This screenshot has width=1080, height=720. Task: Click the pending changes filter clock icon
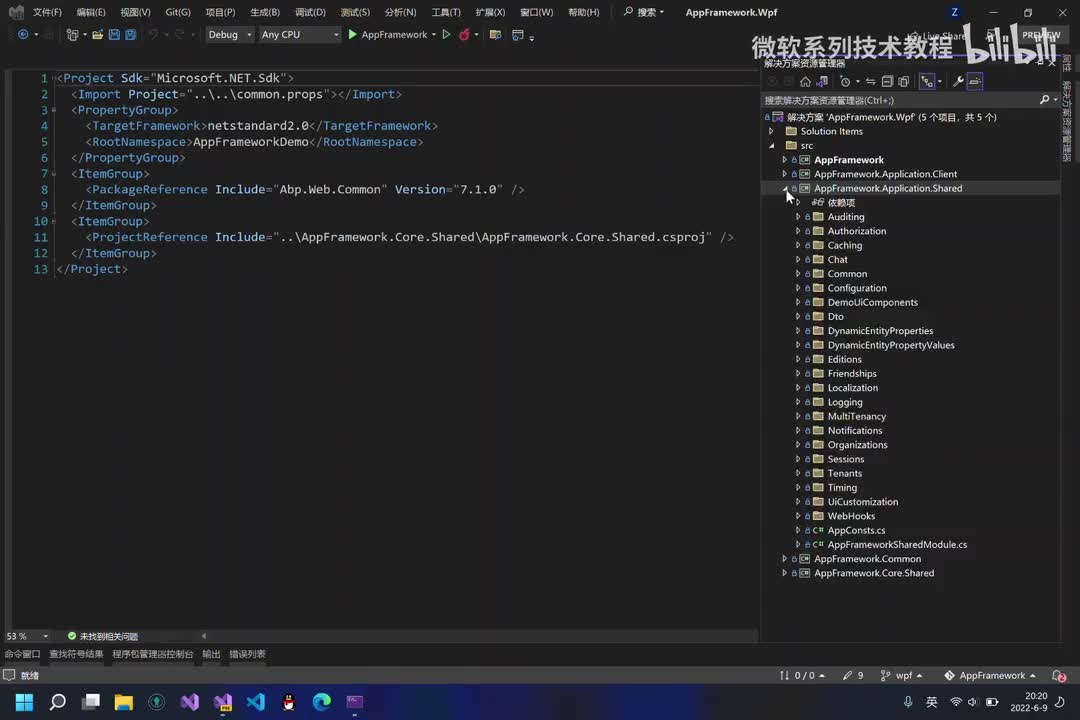pos(845,81)
